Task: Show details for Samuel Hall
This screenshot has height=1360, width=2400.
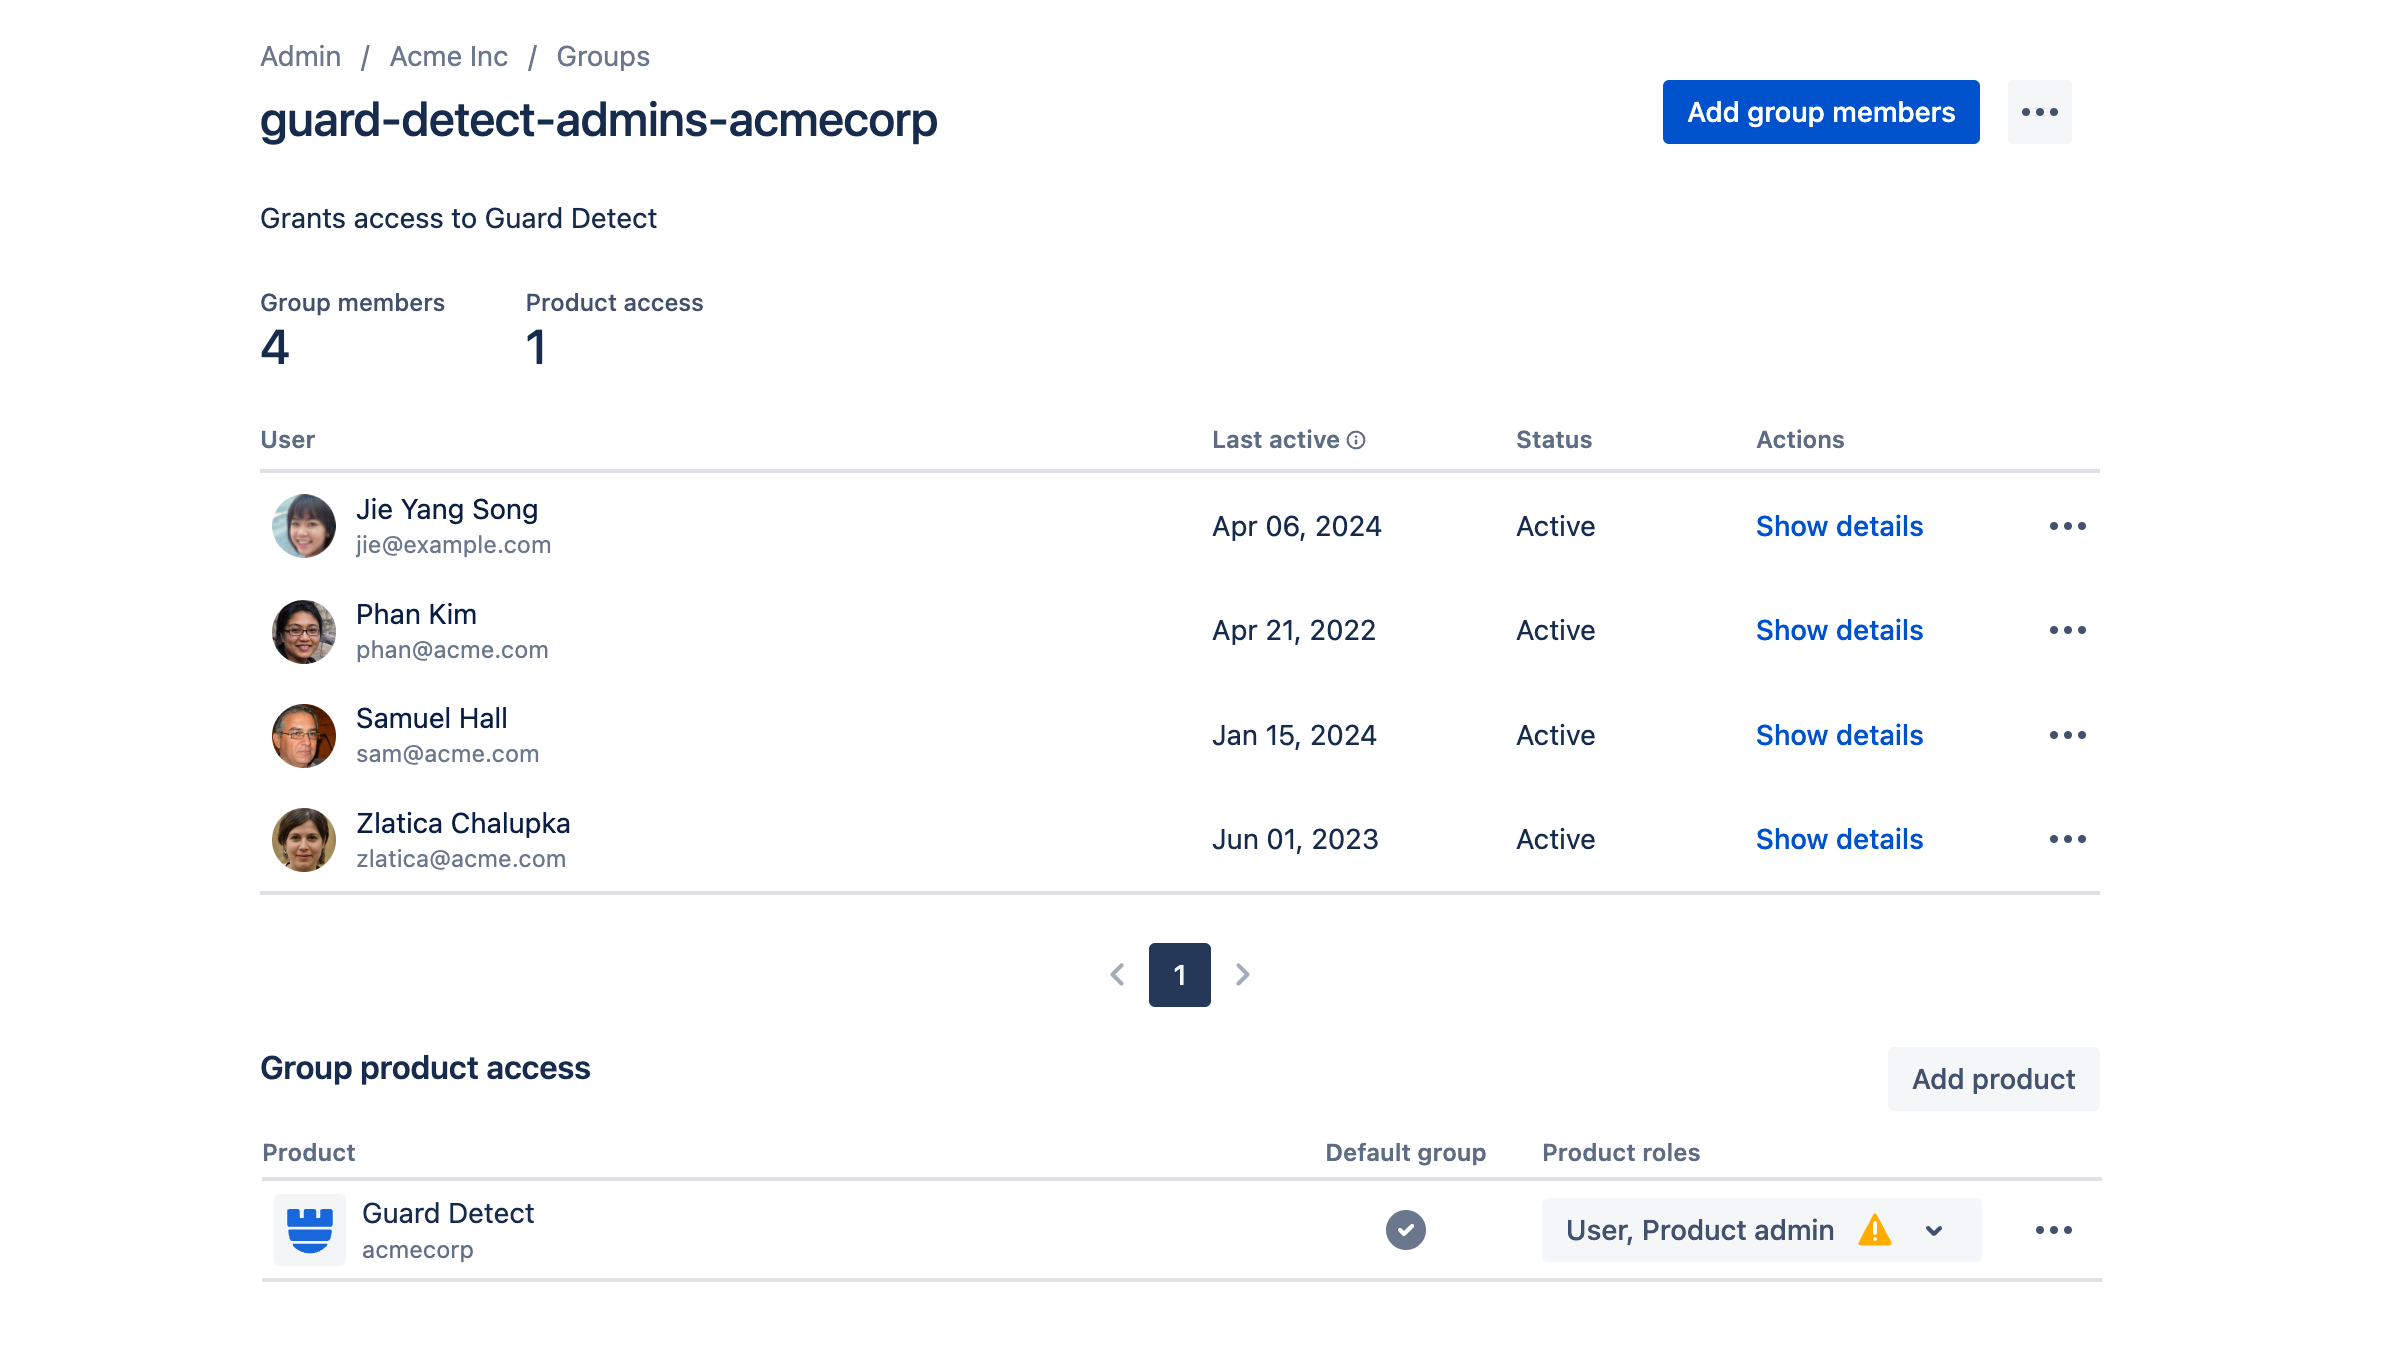Action: click(x=1840, y=735)
